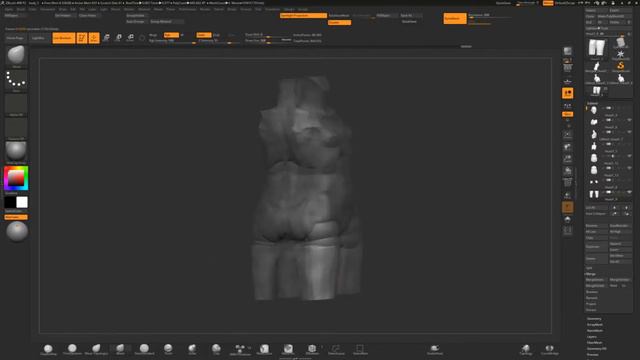The height and width of the screenshot is (360, 640).
Task: Click Make PolyMesh3D button
Action: coord(614,16)
